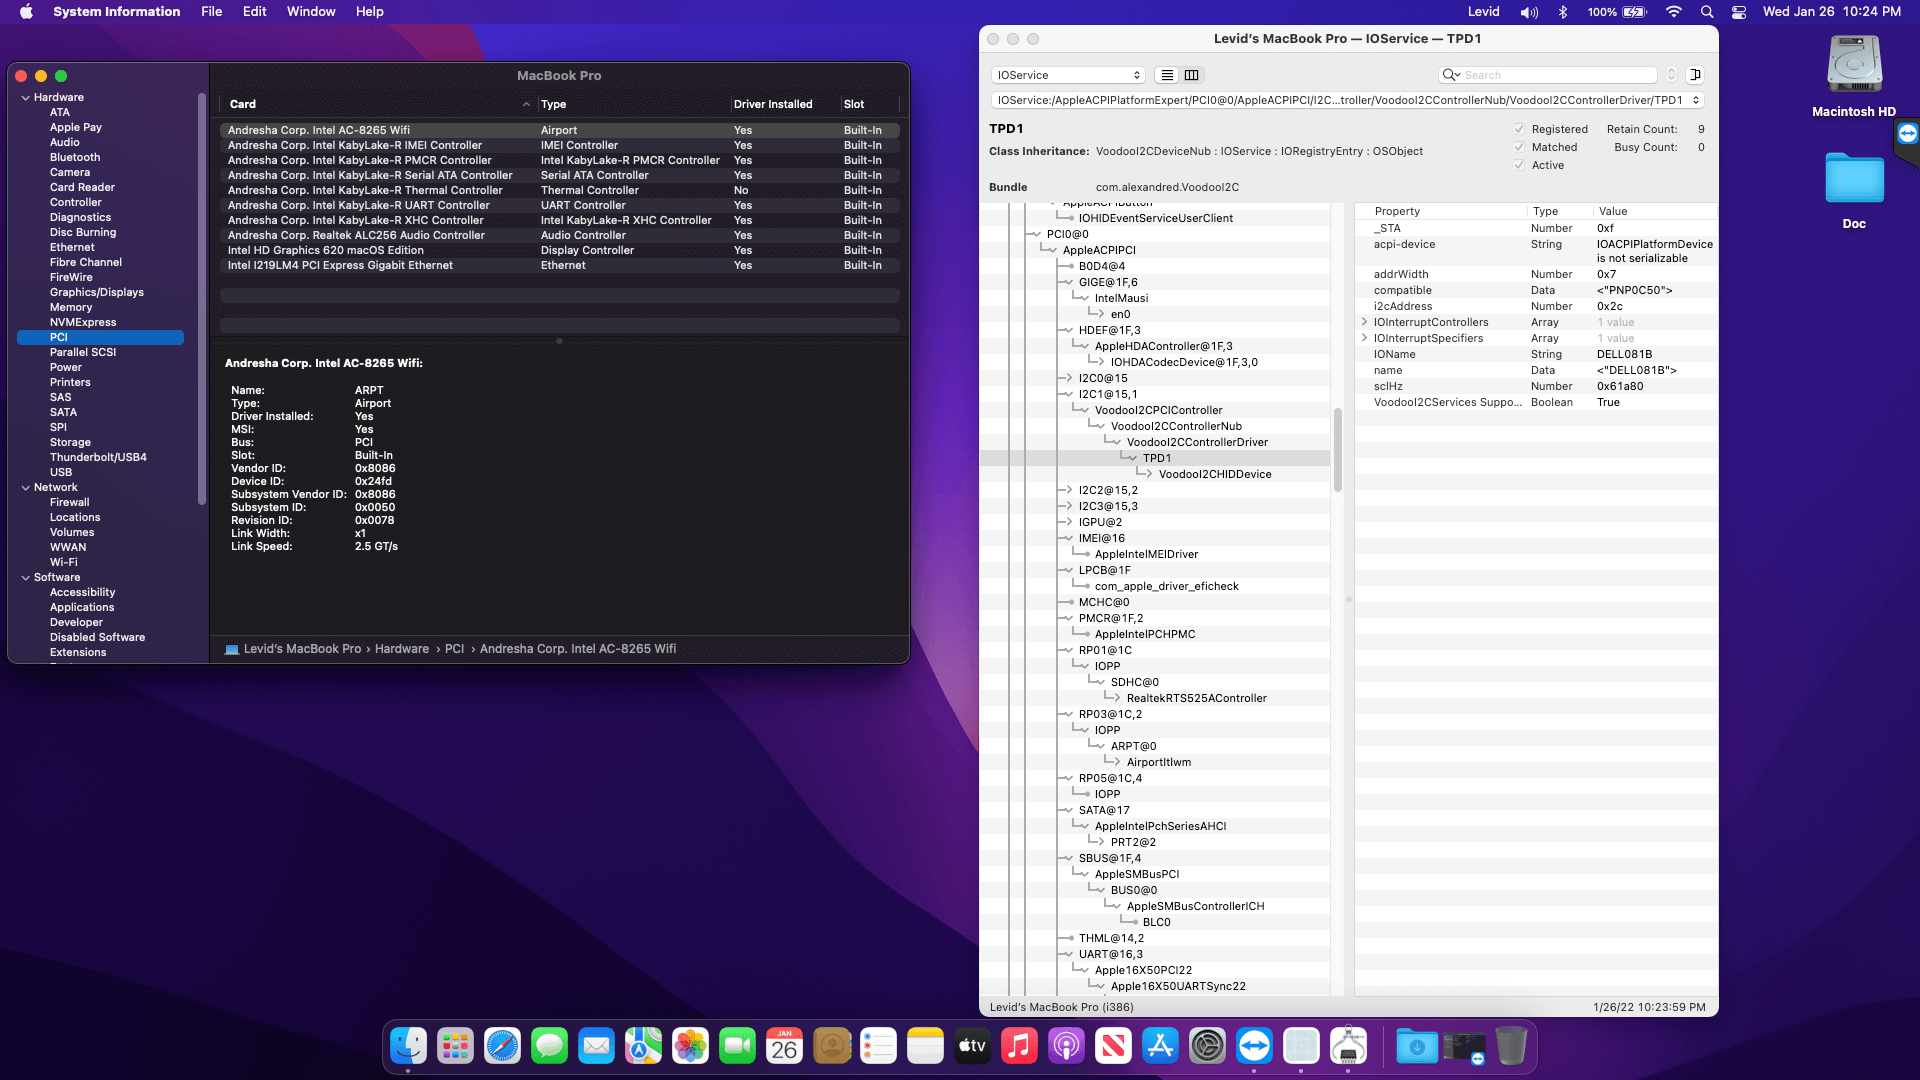Collapse the Software section in sidebar

coord(25,577)
